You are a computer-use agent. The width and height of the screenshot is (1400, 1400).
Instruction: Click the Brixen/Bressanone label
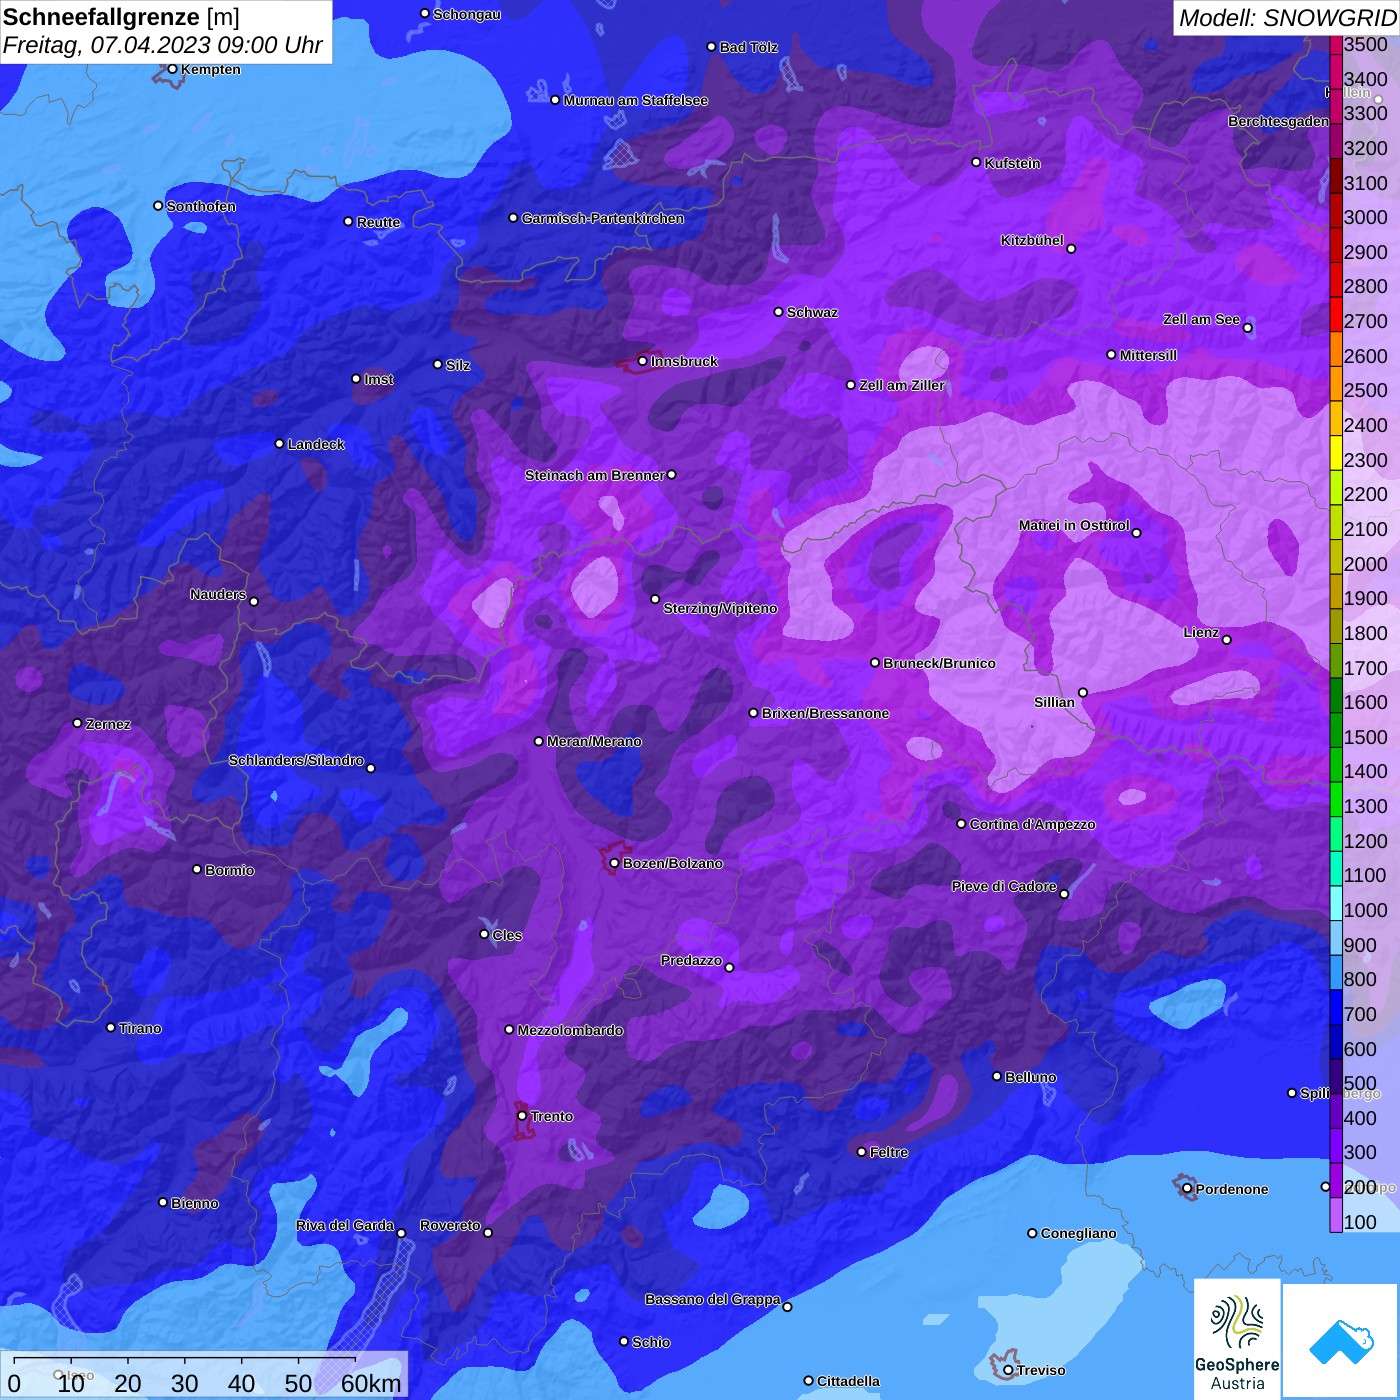tap(825, 713)
